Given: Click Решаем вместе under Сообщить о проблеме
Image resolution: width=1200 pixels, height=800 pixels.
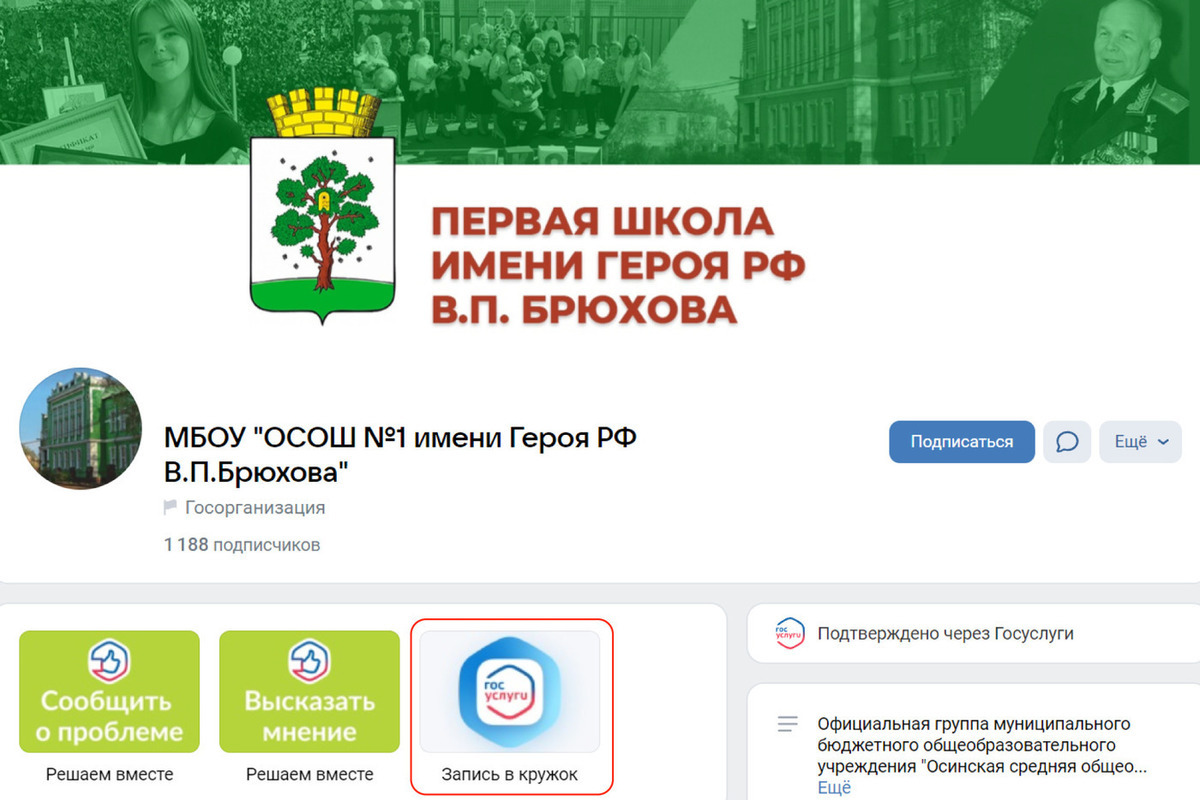Looking at the screenshot, I should (x=110, y=775).
